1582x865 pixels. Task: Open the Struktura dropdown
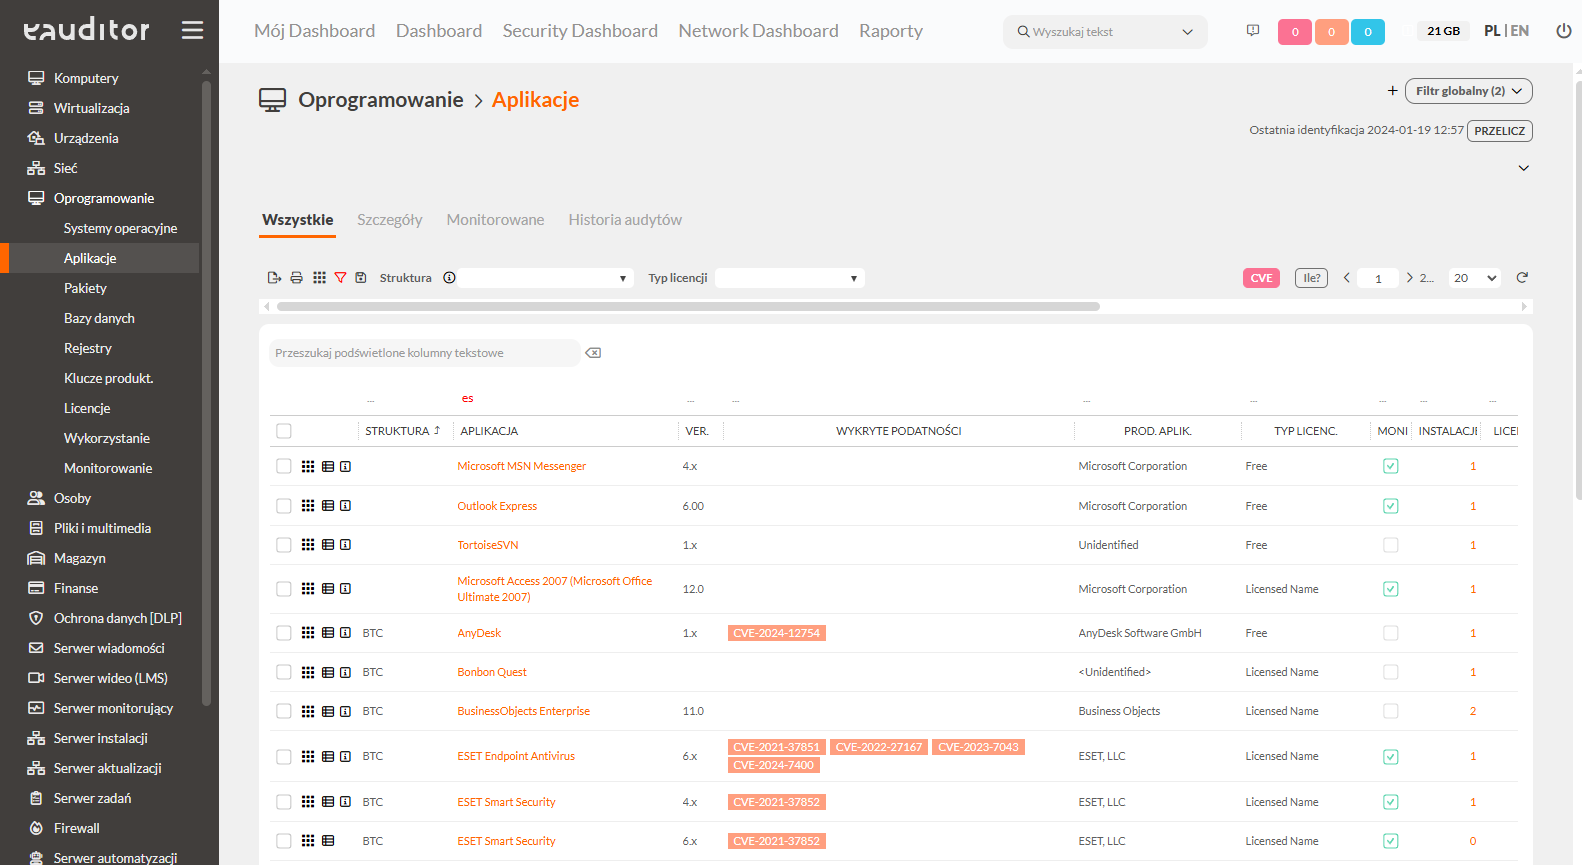(x=547, y=278)
